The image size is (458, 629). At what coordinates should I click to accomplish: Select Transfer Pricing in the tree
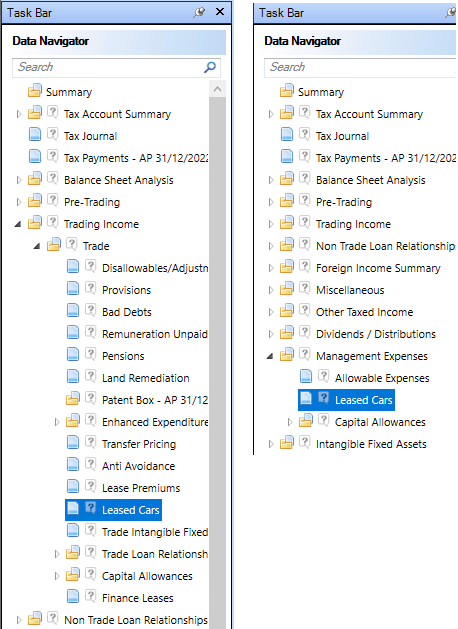pyautogui.click(x=139, y=444)
